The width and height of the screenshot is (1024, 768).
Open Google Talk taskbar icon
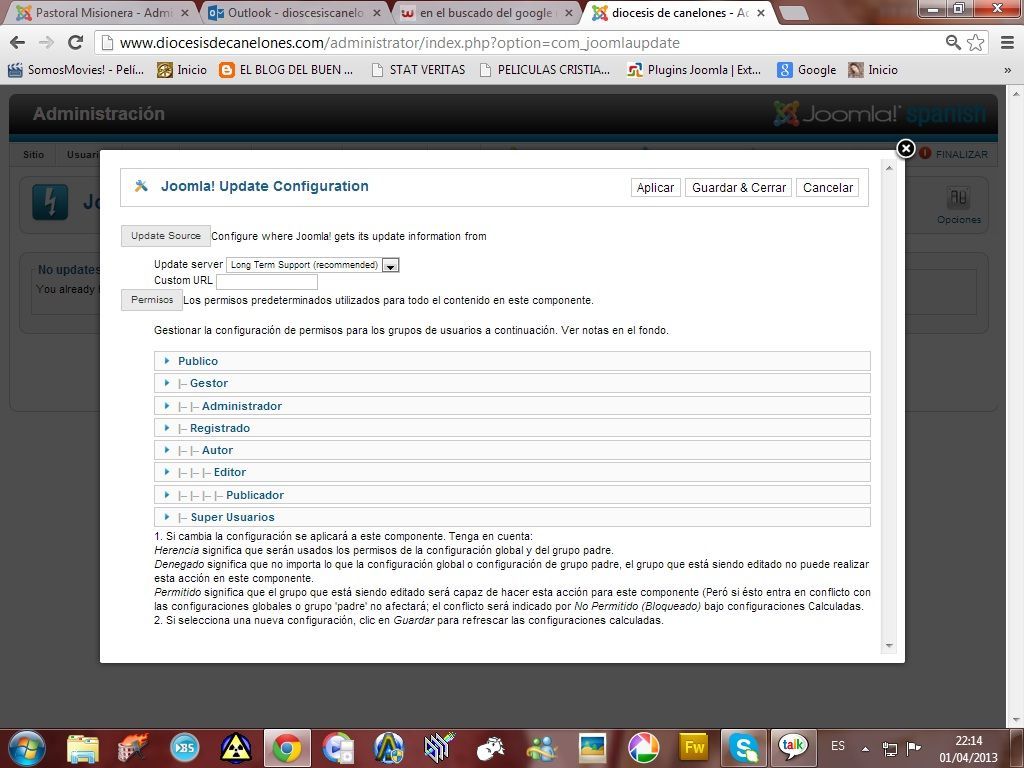click(x=792, y=747)
